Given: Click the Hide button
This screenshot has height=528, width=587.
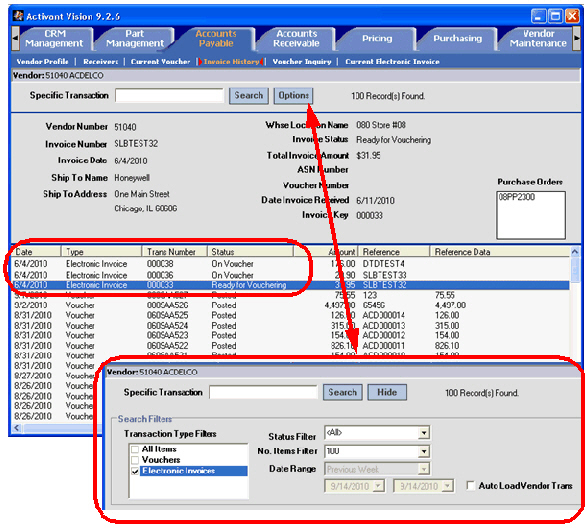Looking at the screenshot, I should pyautogui.click(x=387, y=392).
